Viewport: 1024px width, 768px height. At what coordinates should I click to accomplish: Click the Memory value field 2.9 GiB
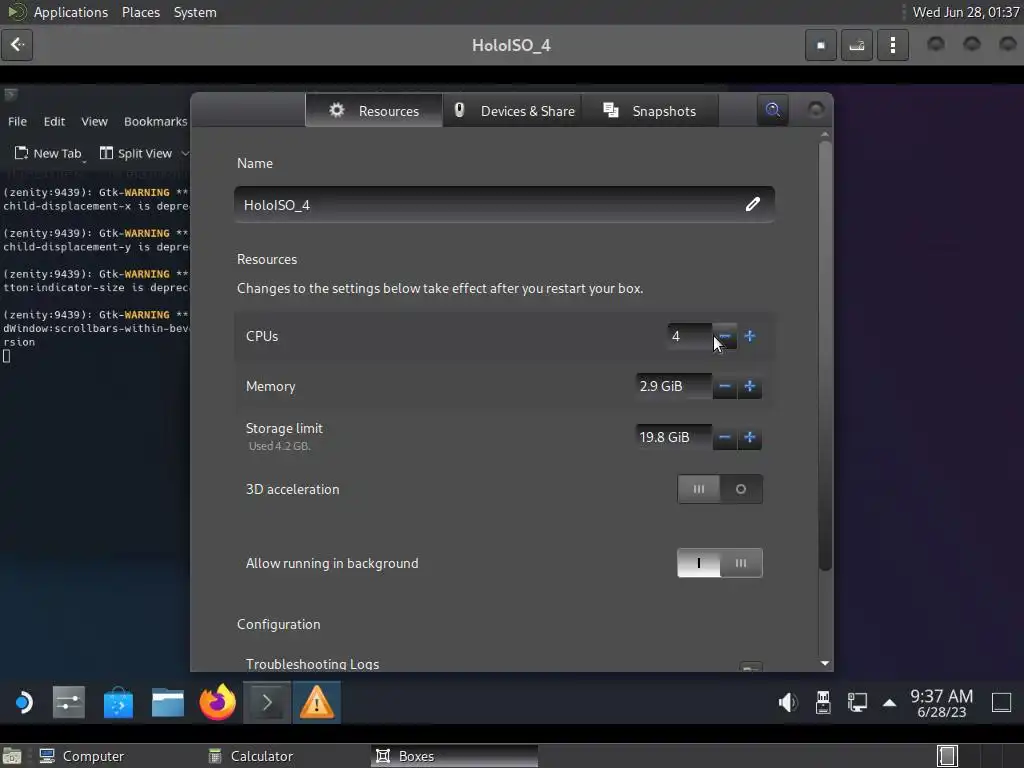[674, 386]
